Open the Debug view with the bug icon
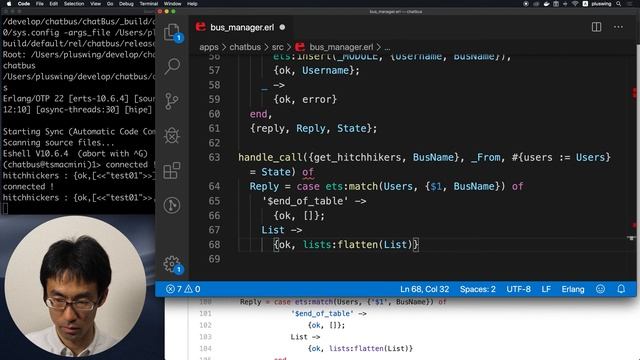The width and height of the screenshot is (640, 360). (x=172, y=136)
